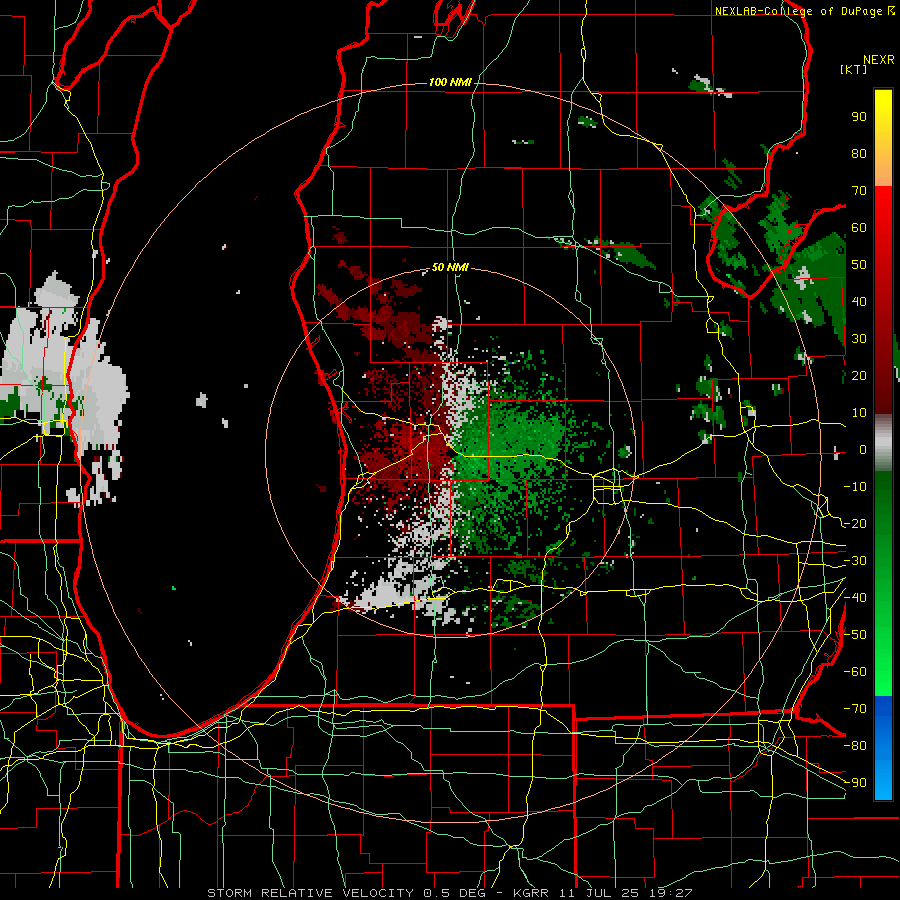
Task: Click the -70 scale value
Action: click(x=855, y=709)
